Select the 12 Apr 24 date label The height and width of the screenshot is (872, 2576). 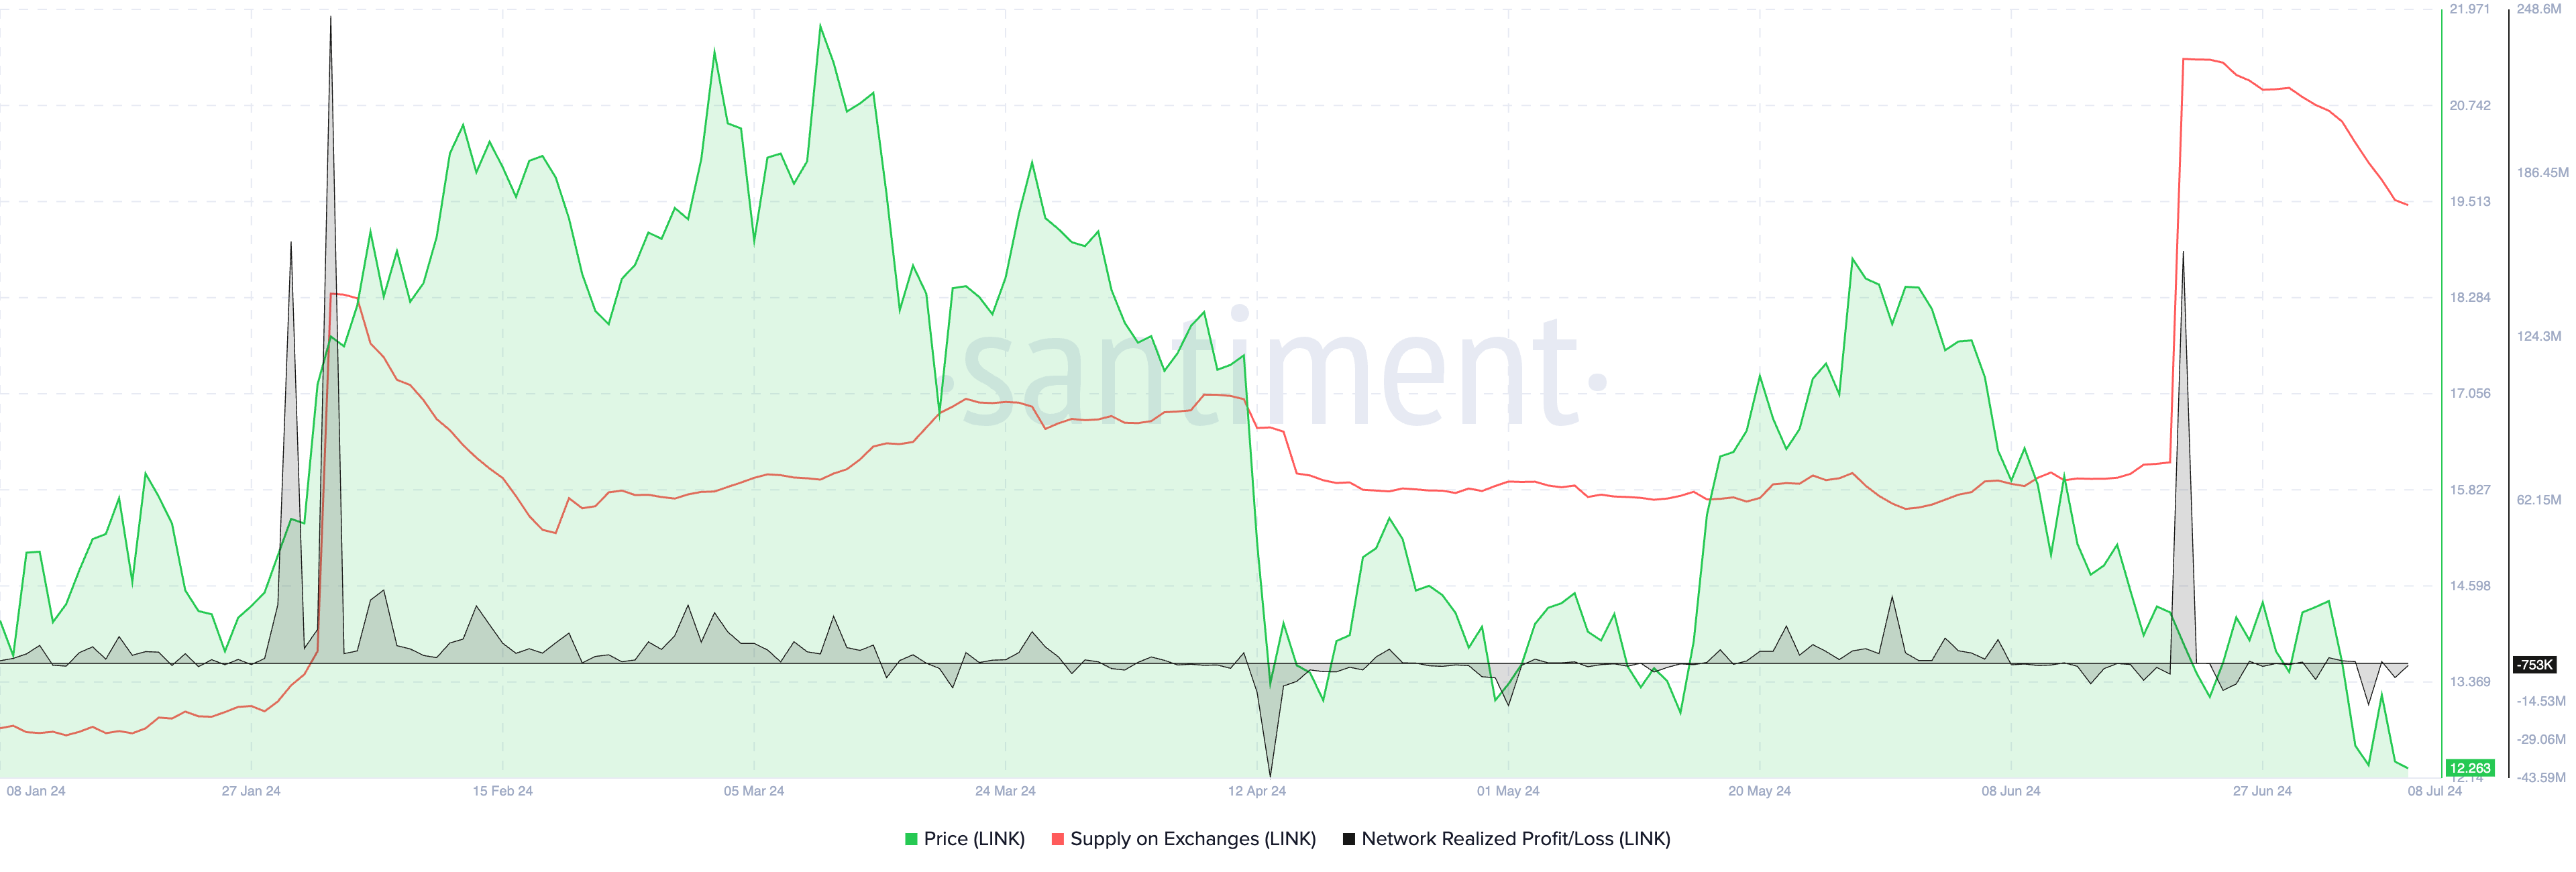pos(1257,791)
